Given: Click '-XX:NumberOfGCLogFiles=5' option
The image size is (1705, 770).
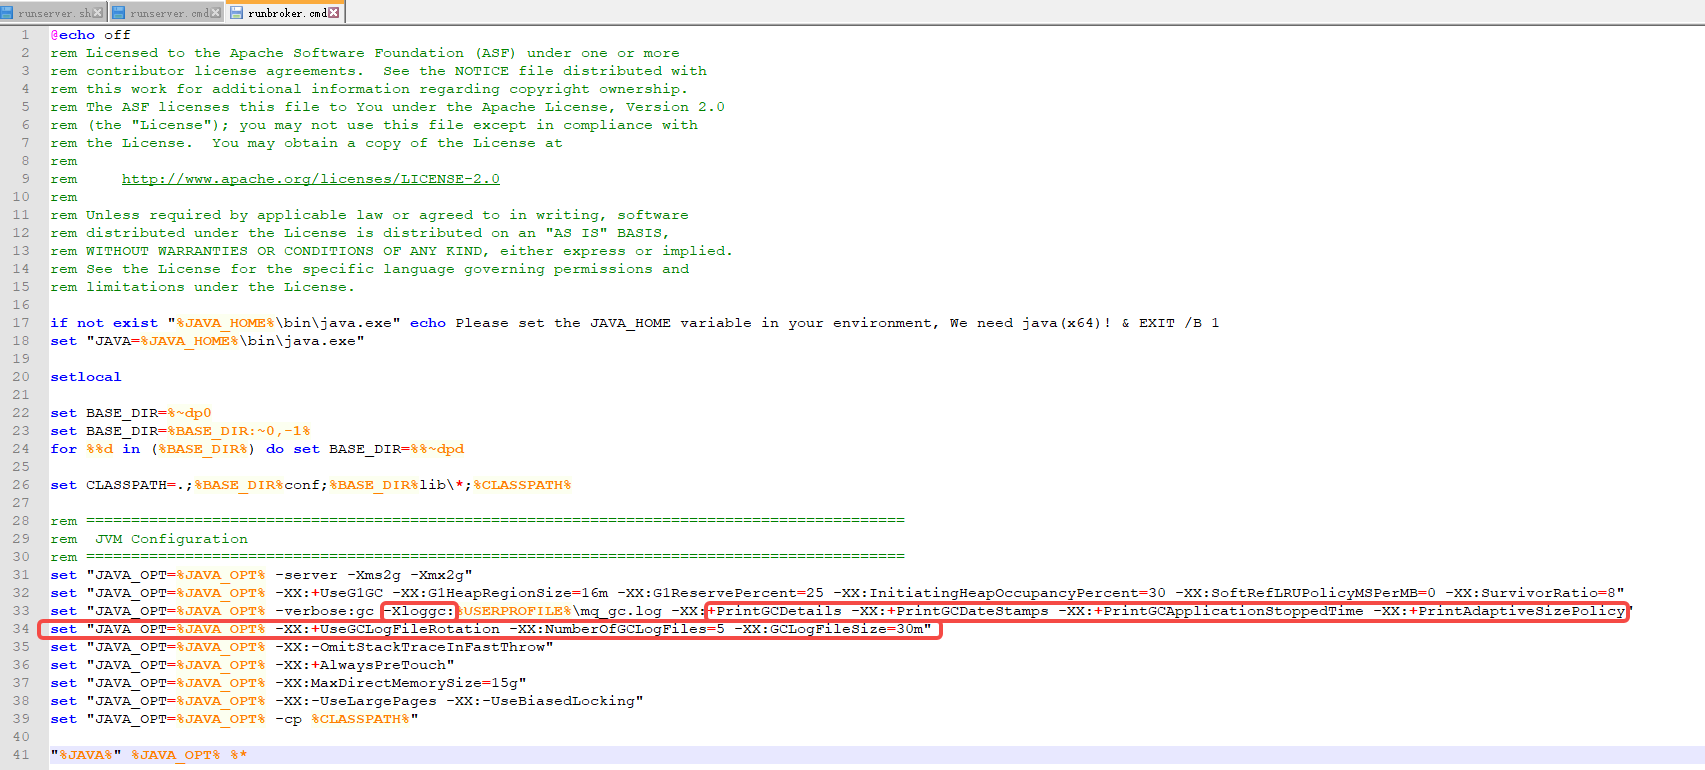Looking at the screenshot, I should coord(617,629).
